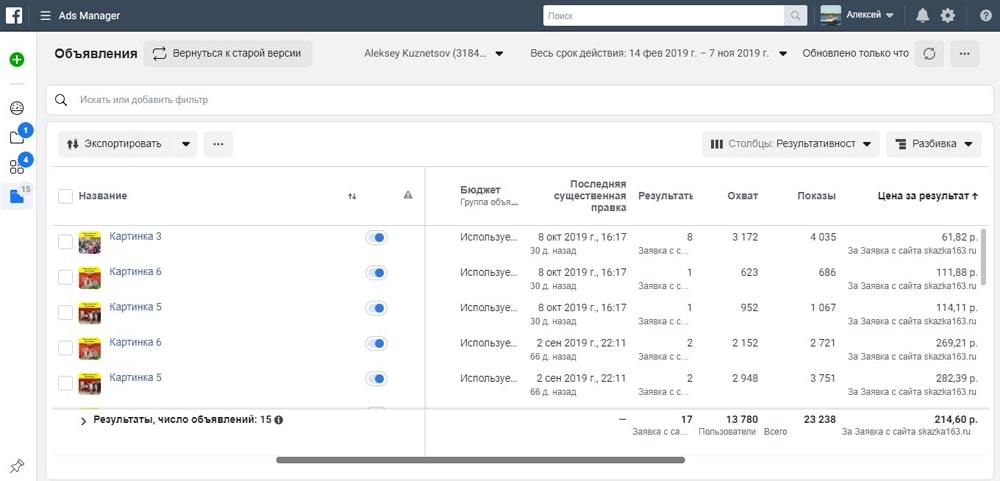Click the Экспортировать button
The height and width of the screenshot is (481, 1000).
[x=115, y=144]
